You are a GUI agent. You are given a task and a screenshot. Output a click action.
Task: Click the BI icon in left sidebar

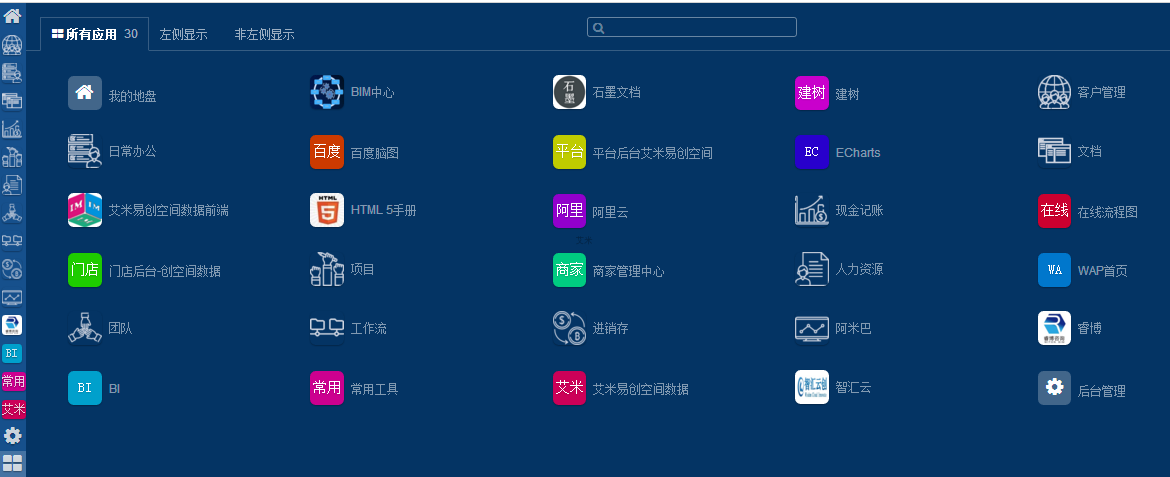12,353
